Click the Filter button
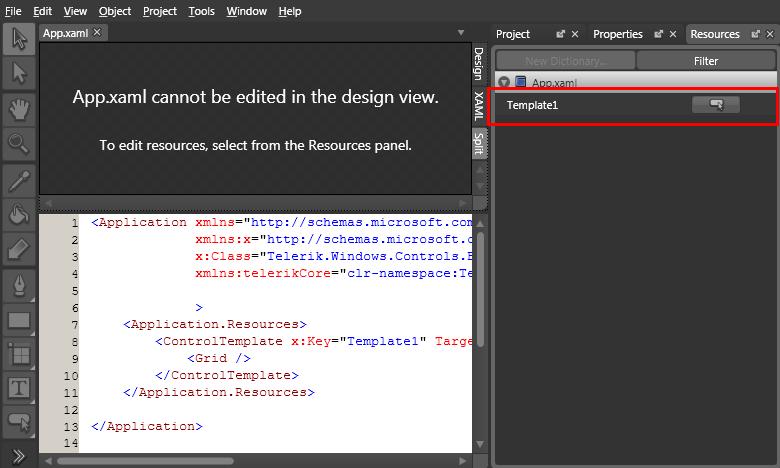Screen dimensions: 780x468 coord(706,61)
